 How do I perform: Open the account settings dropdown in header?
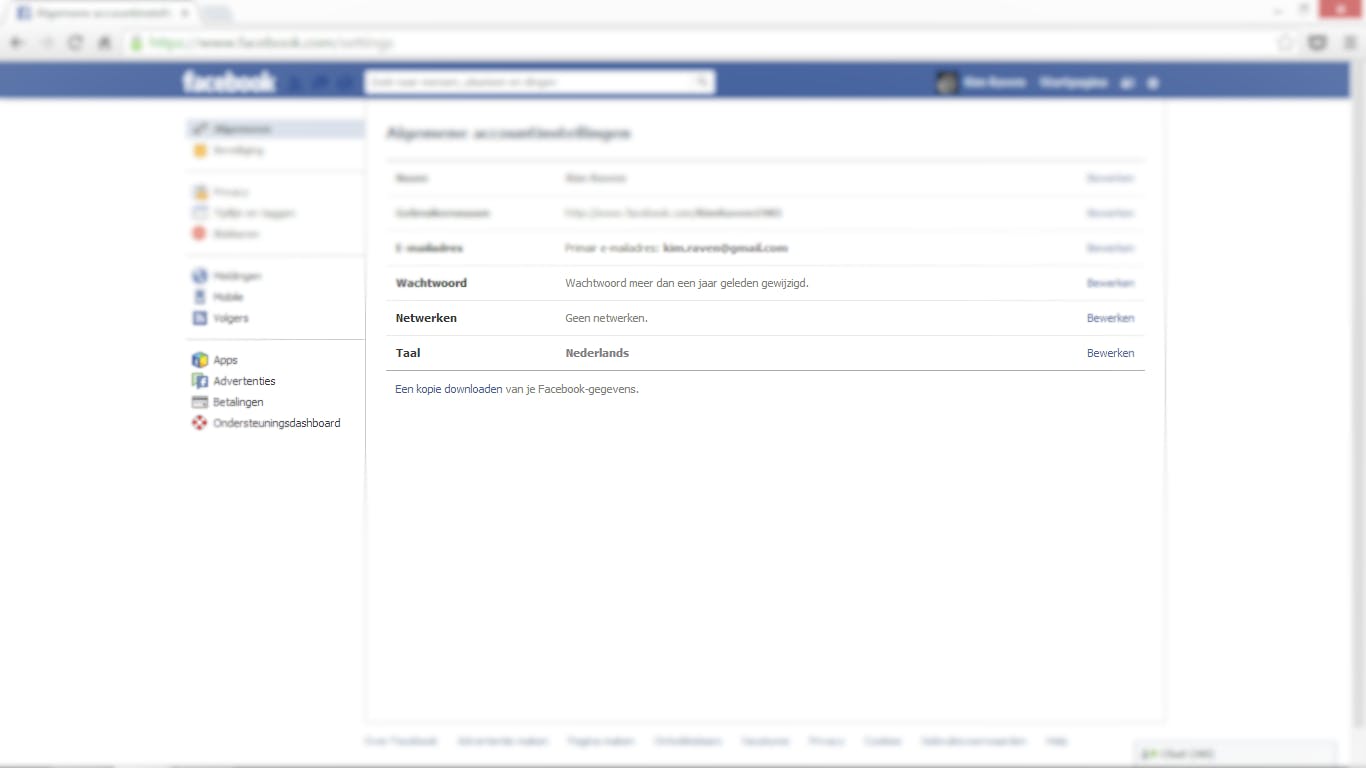tap(1153, 83)
